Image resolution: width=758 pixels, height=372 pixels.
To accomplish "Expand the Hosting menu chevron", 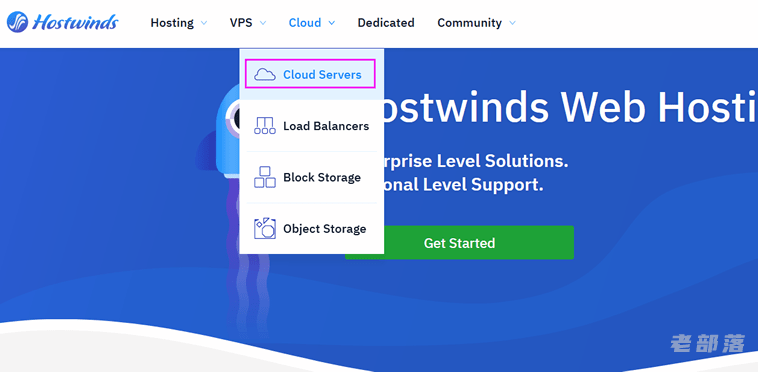I will click(204, 23).
